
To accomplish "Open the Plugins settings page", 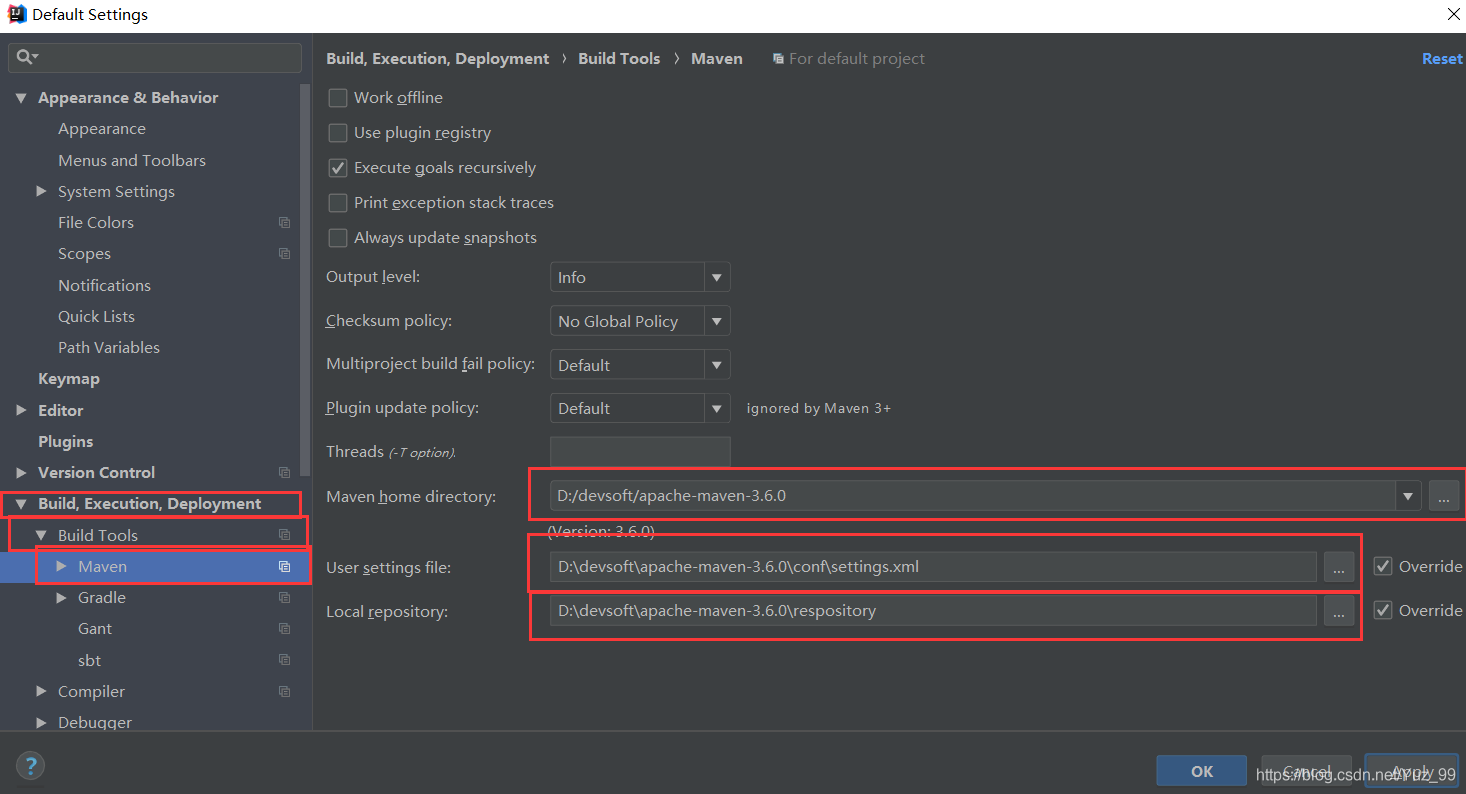I will click(x=66, y=441).
